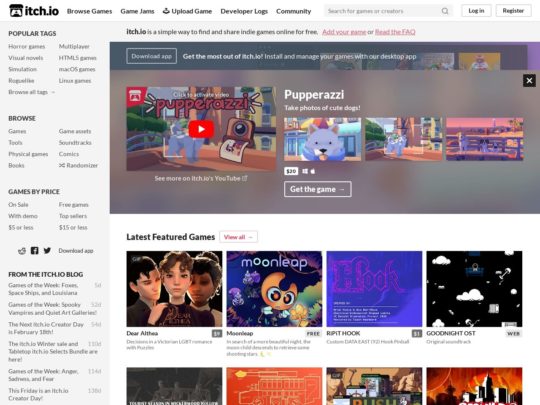Focus the search for games field
This screenshot has height=405, width=540.
[382, 11]
